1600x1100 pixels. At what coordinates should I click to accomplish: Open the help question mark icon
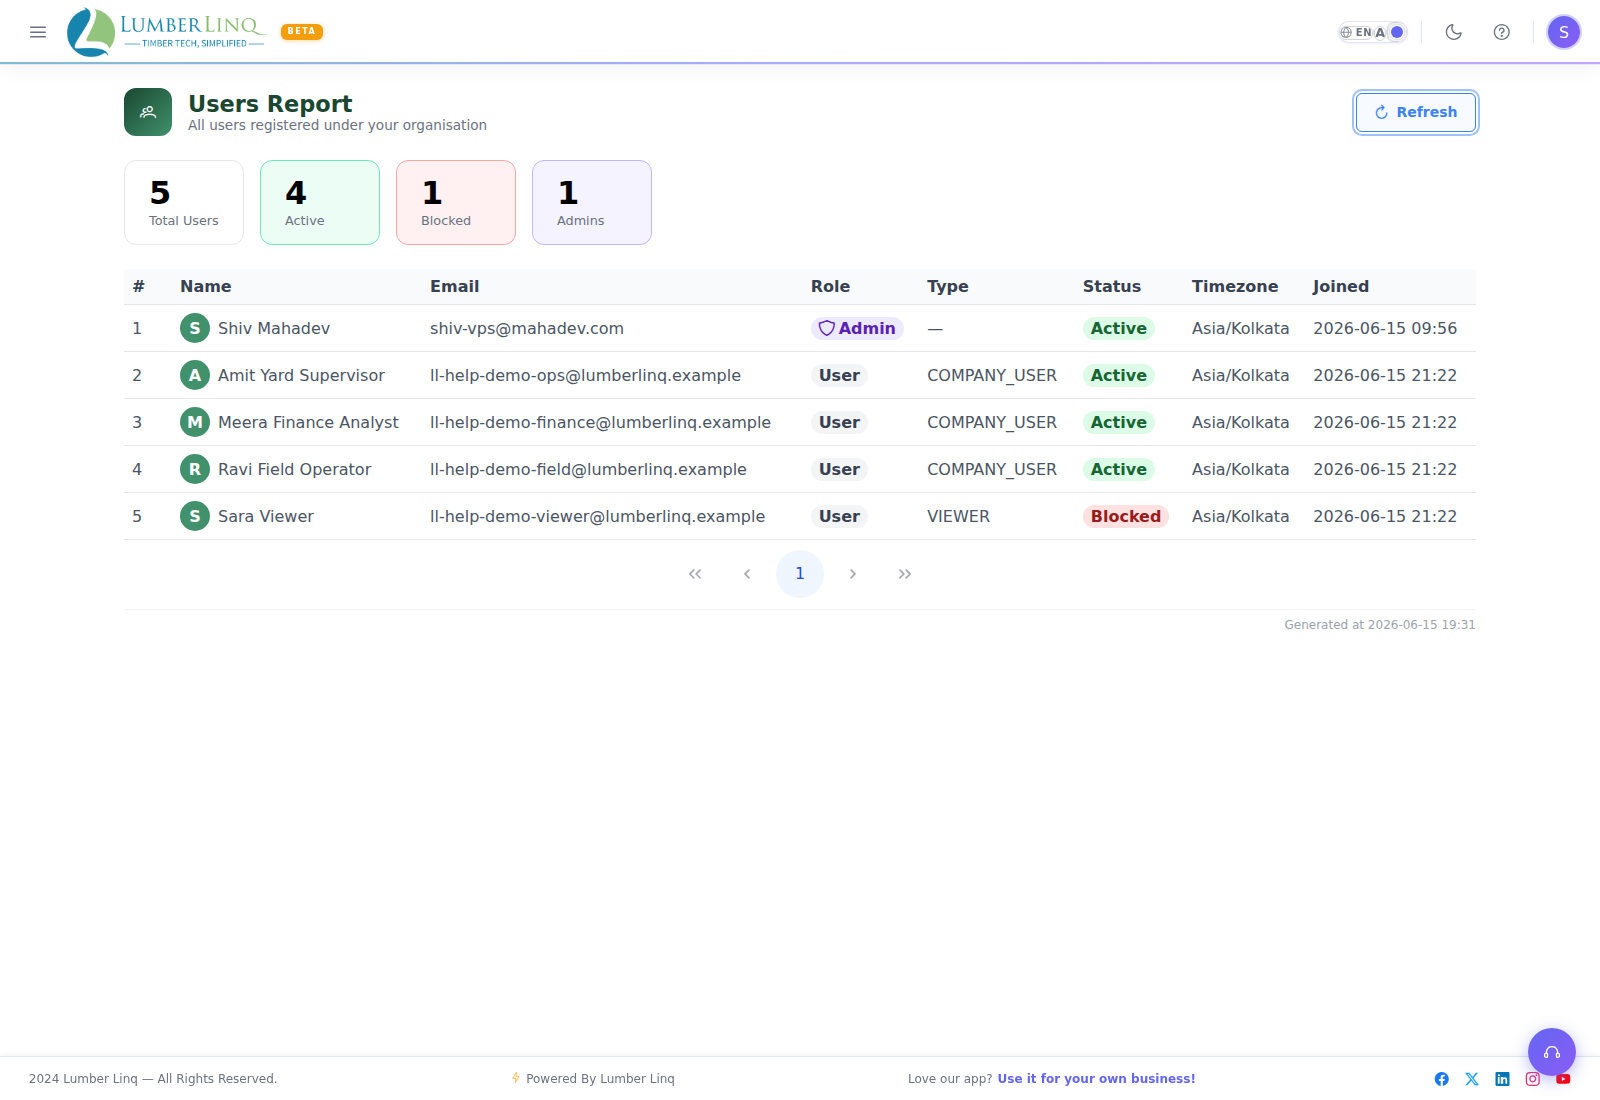click(x=1502, y=32)
